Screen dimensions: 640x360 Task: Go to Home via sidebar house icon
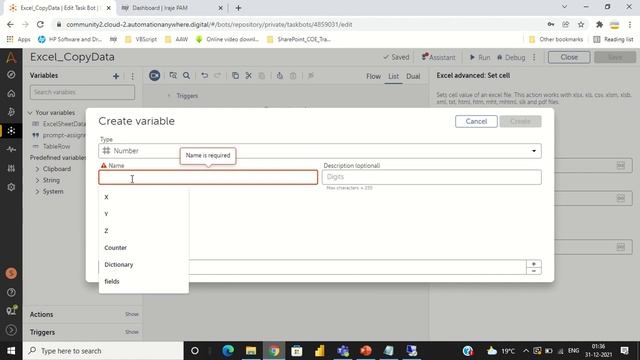pos(11,93)
